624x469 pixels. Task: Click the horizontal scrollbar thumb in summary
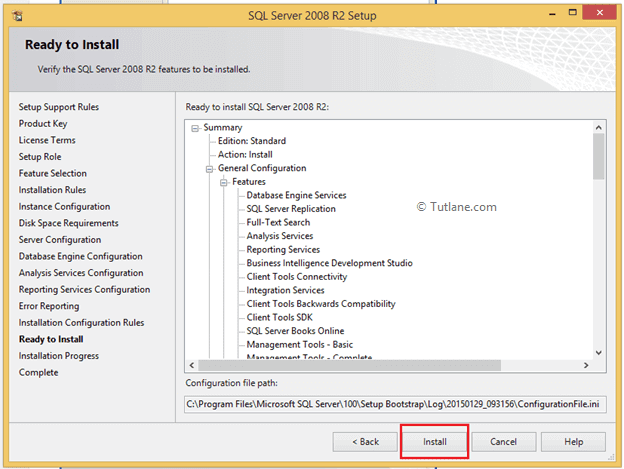tap(349, 365)
